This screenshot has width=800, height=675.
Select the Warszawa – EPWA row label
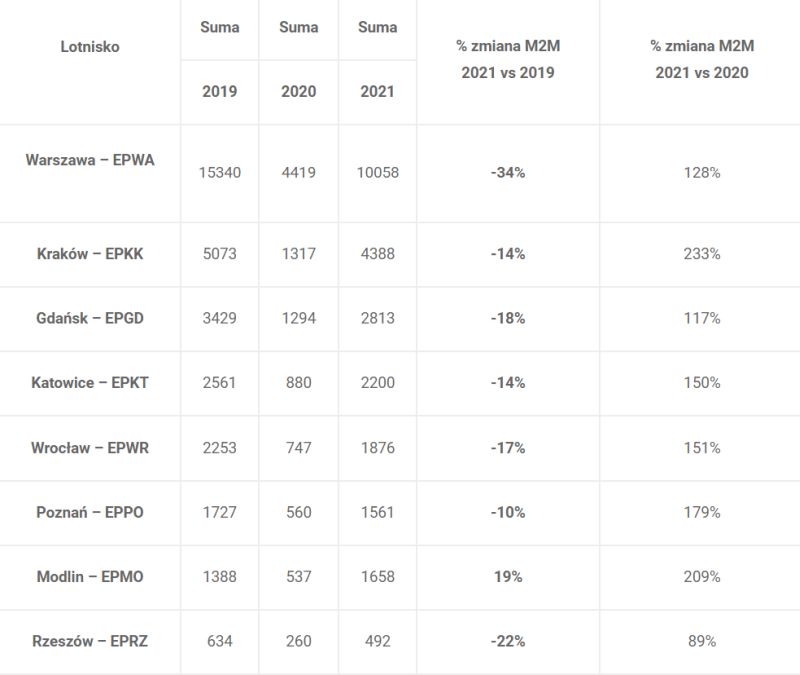pos(90,160)
